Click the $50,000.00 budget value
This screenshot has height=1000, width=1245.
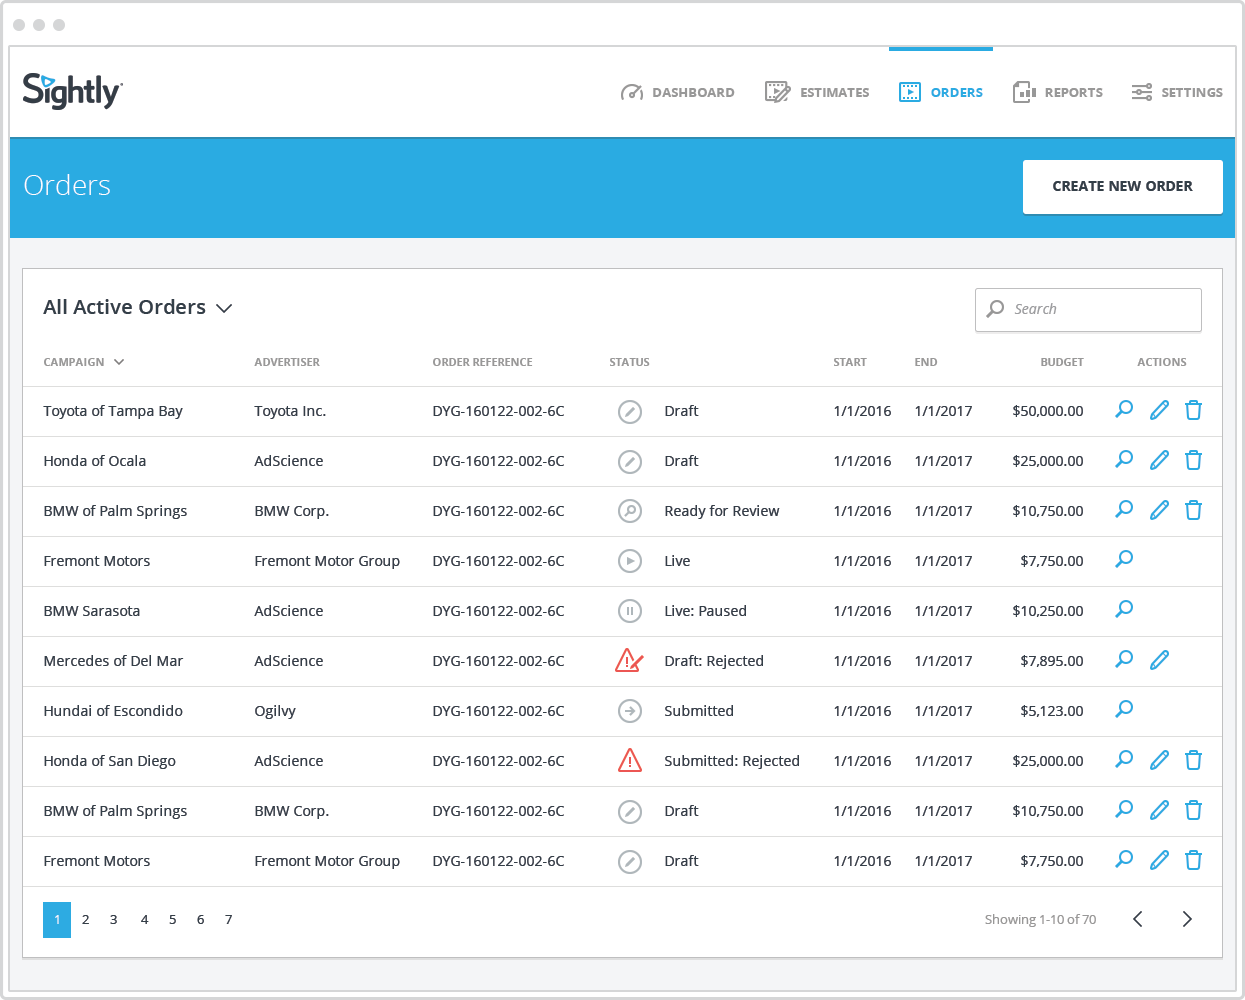point(1048,411)
